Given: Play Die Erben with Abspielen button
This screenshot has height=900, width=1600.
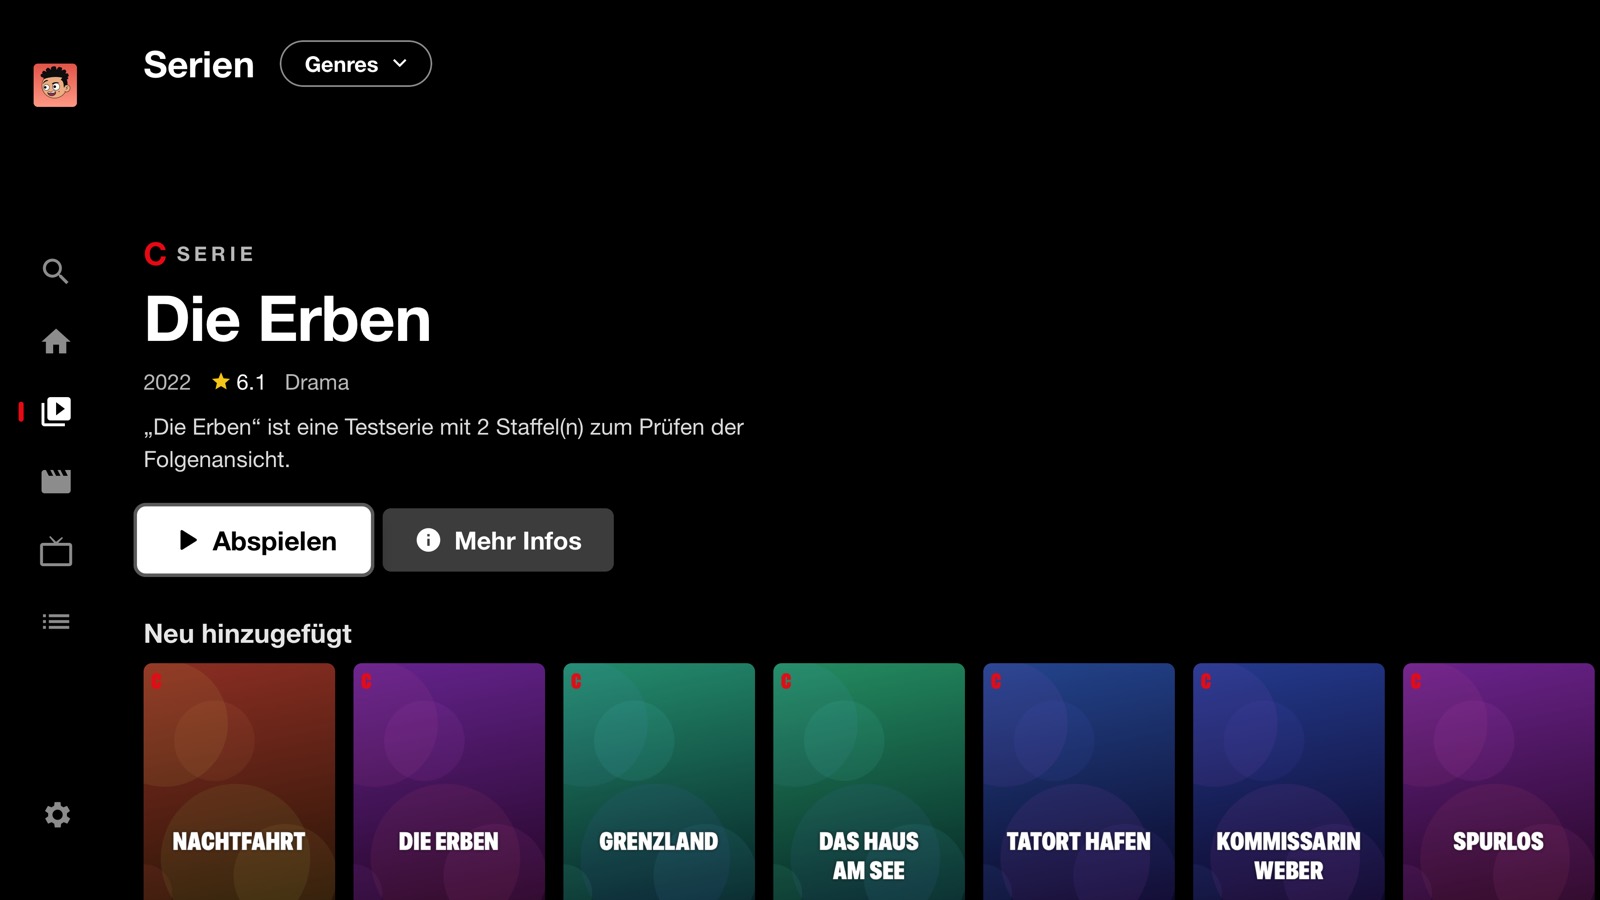Looking at the screenshot, I should pos(254,540).
